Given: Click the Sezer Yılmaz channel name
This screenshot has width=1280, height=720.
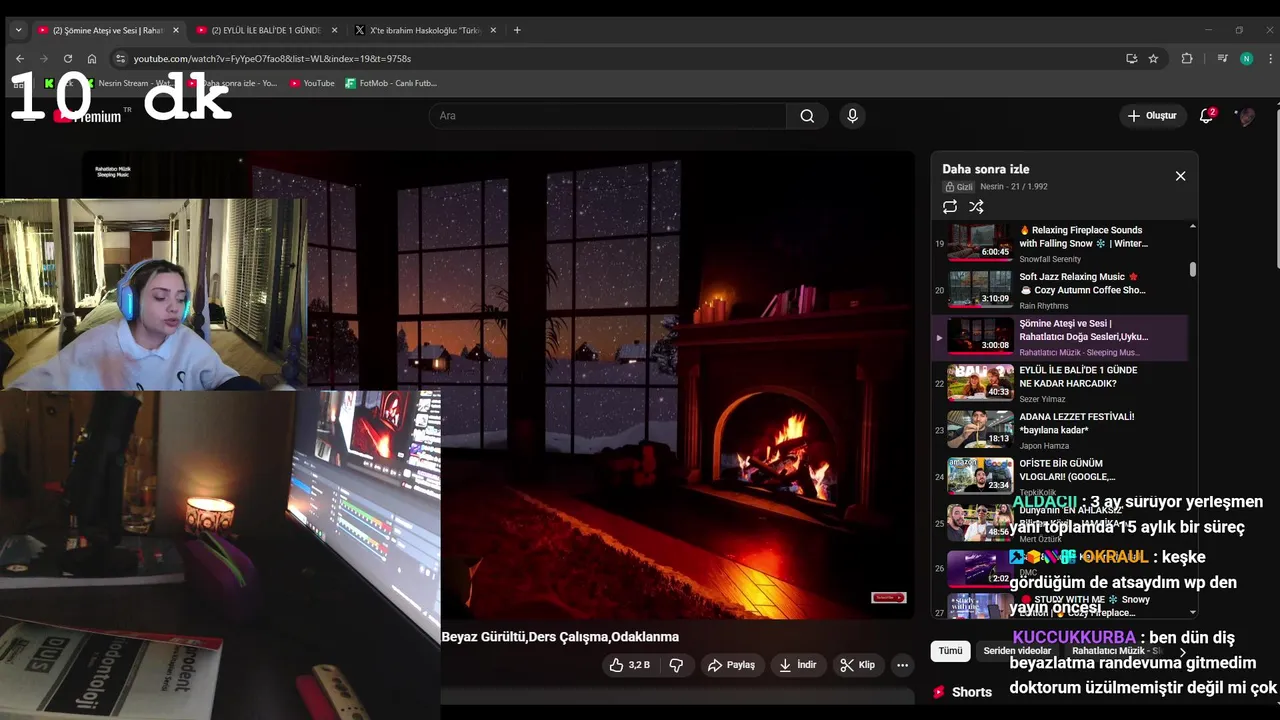Looking at the screenshot, I should pyautogui.click(x=1042, y=399).
